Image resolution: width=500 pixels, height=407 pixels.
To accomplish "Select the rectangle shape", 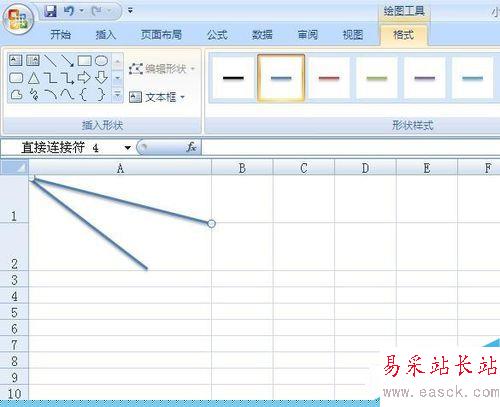I will click(x=85, y=61).
